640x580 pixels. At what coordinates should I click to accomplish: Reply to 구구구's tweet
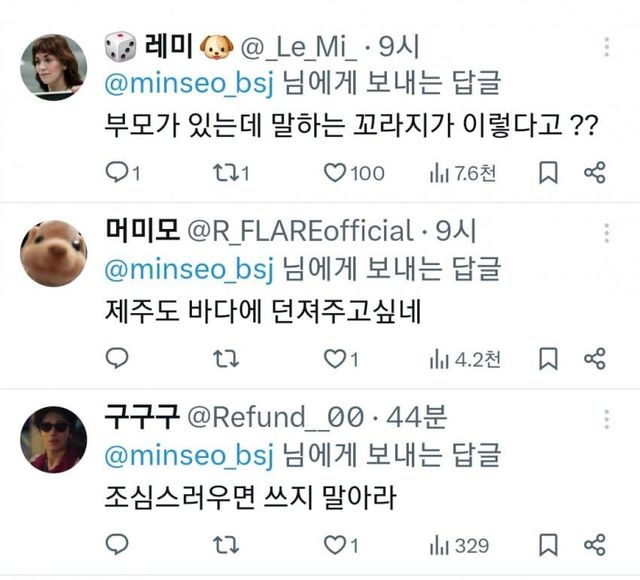[x=118, y=545]
